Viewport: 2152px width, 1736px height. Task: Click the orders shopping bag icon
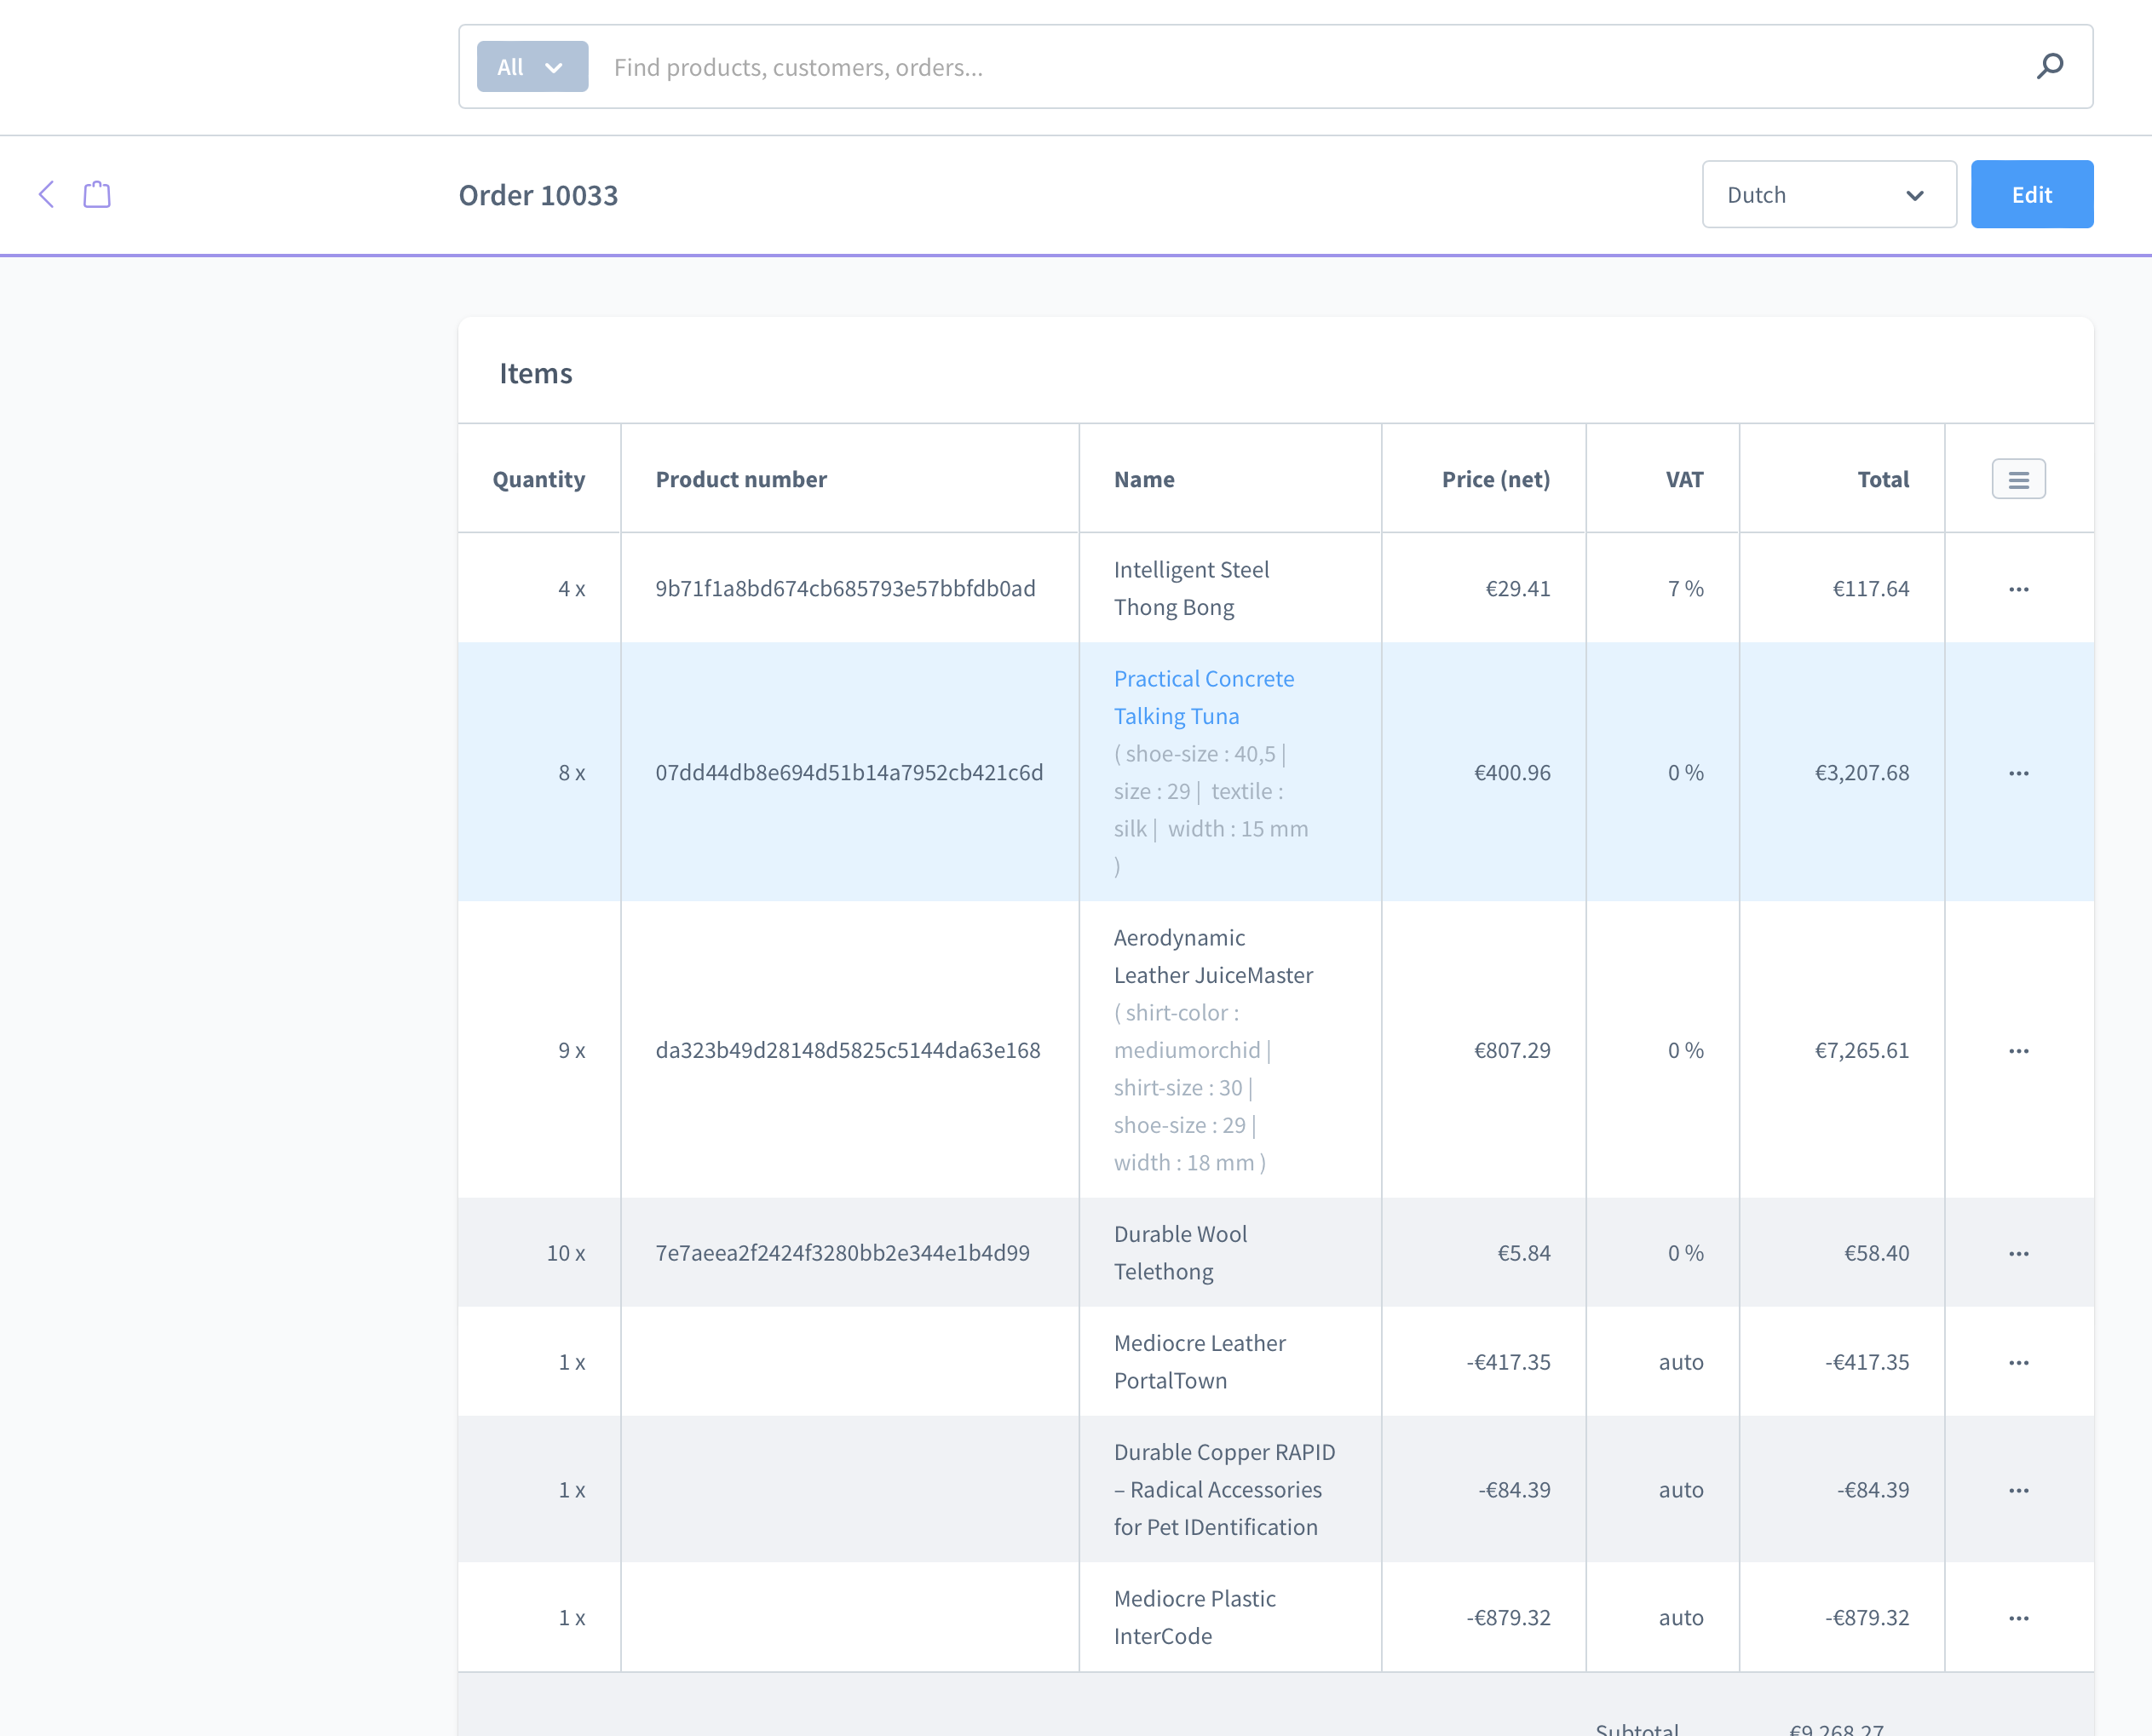tap(97, 194)
